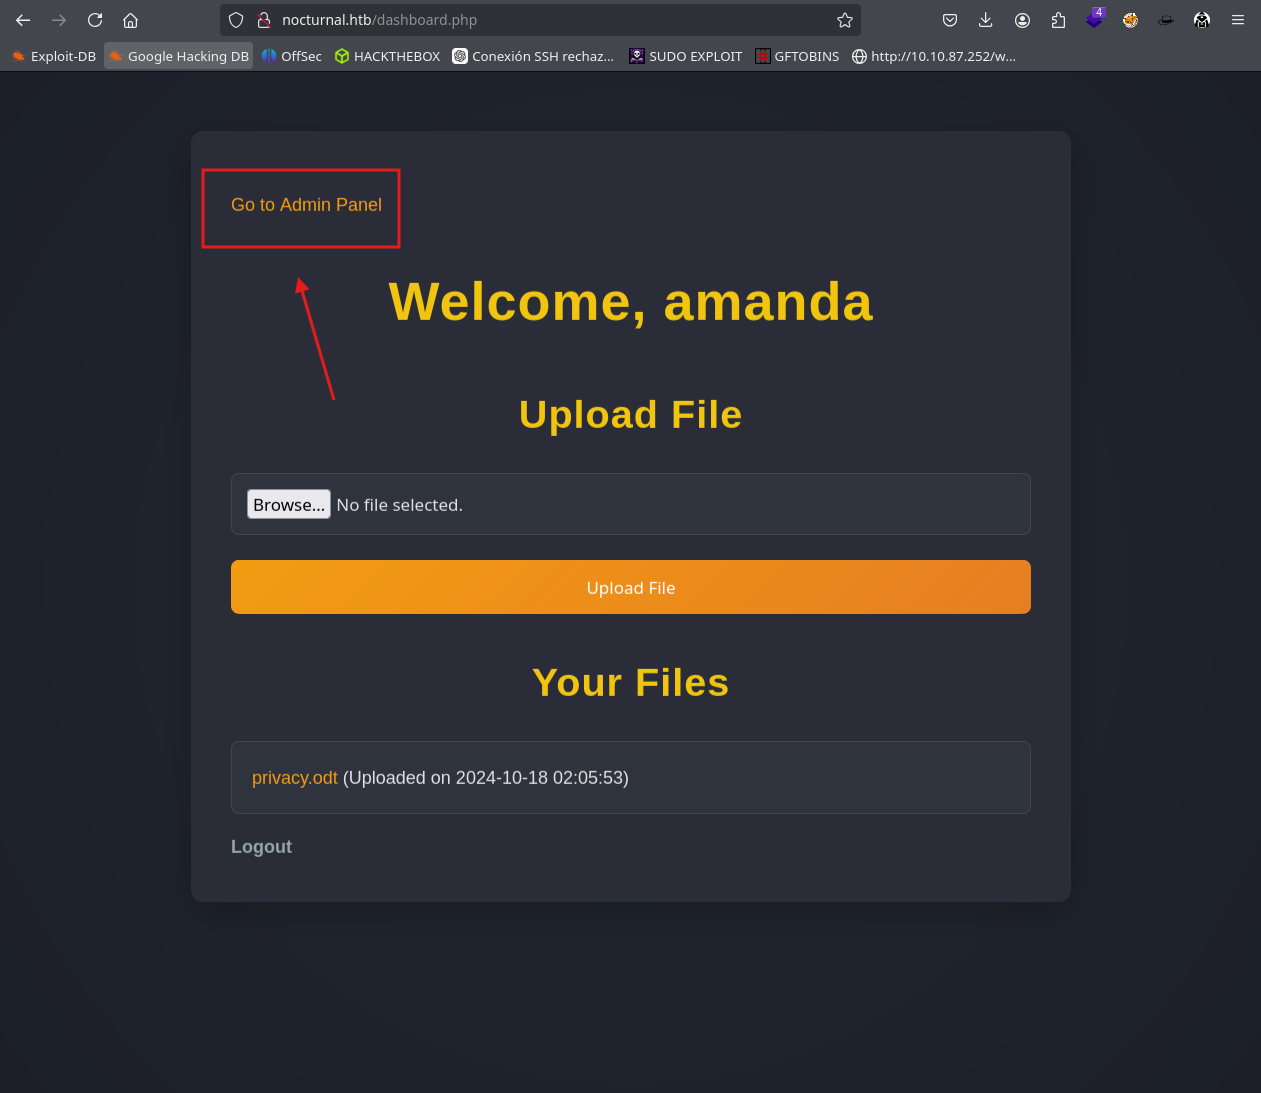This screenshot has height=1093, width=1261.
Task: Open the Google Hacking DB bookmark
Action: click(x=179, y=56)
